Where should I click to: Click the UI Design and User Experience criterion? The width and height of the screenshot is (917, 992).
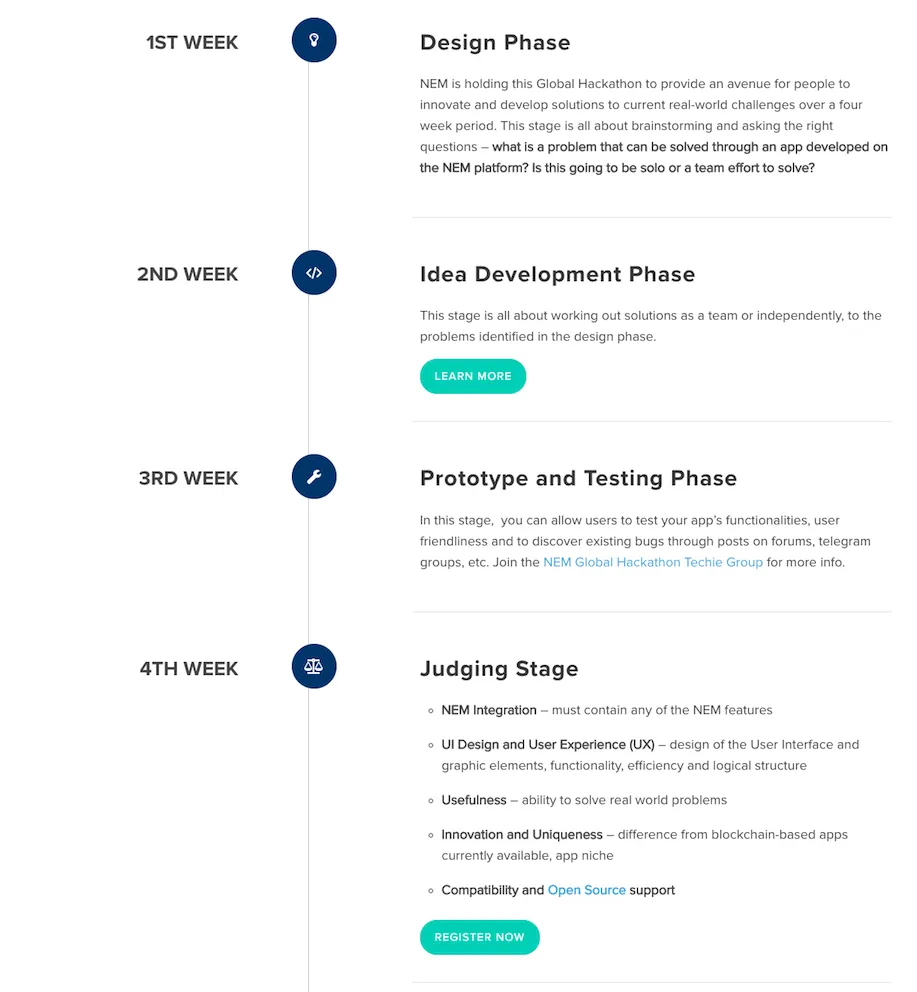[x=547, y=745]
